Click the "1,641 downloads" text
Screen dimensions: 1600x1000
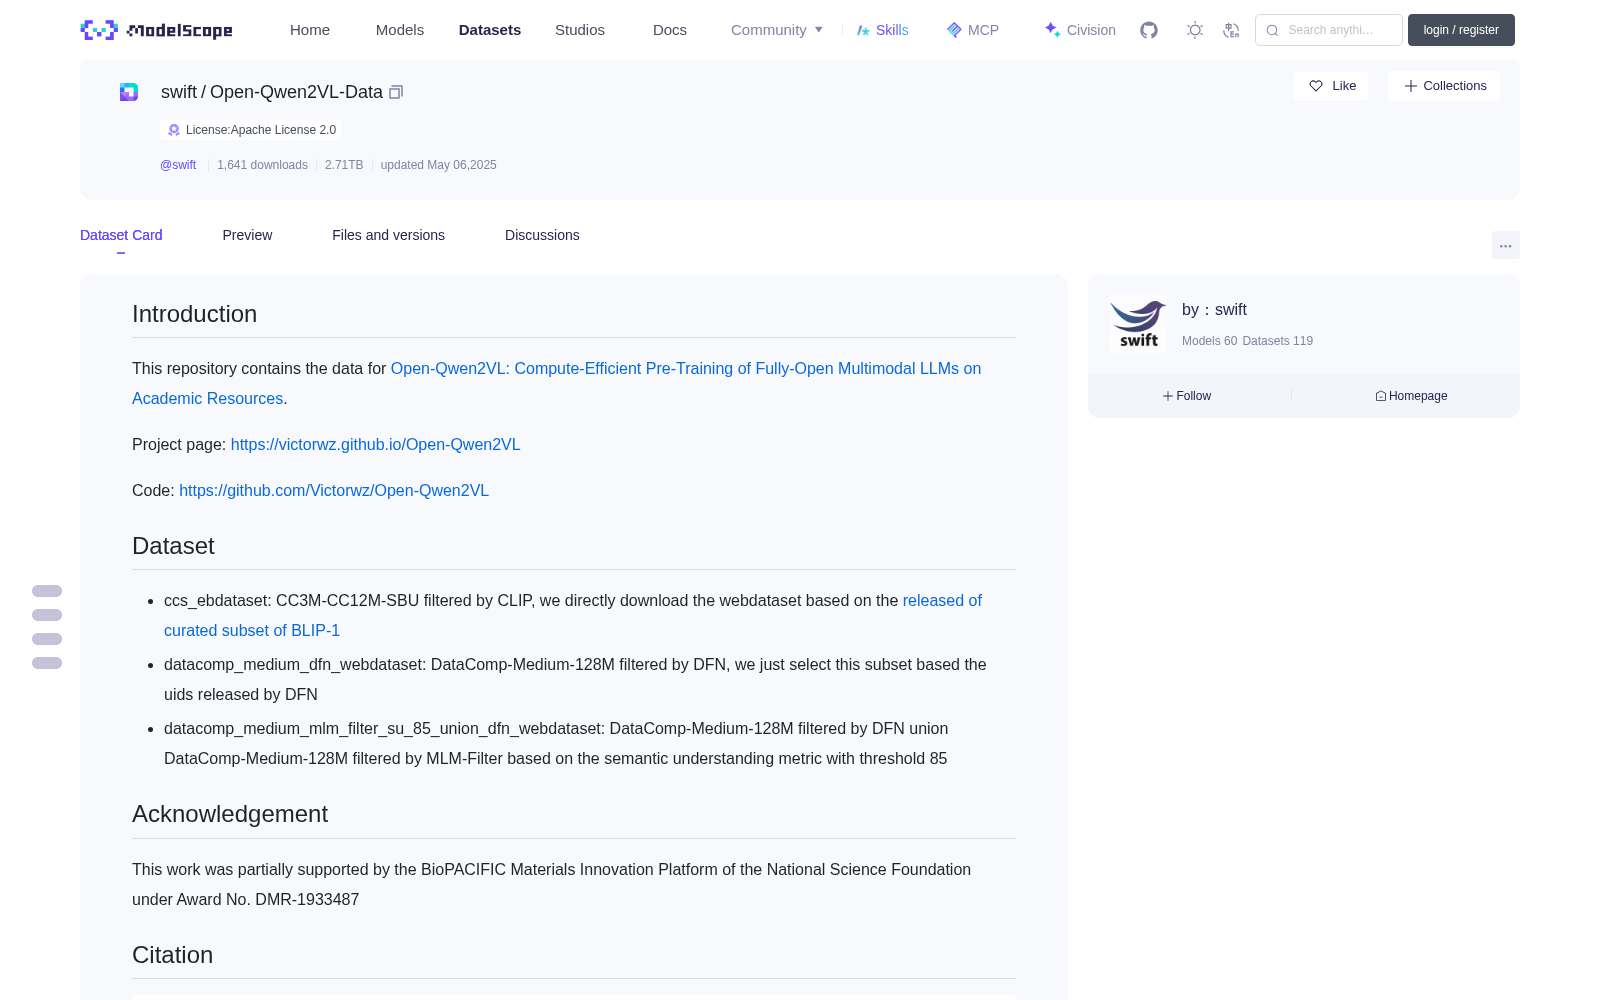[x=262, y=165]
